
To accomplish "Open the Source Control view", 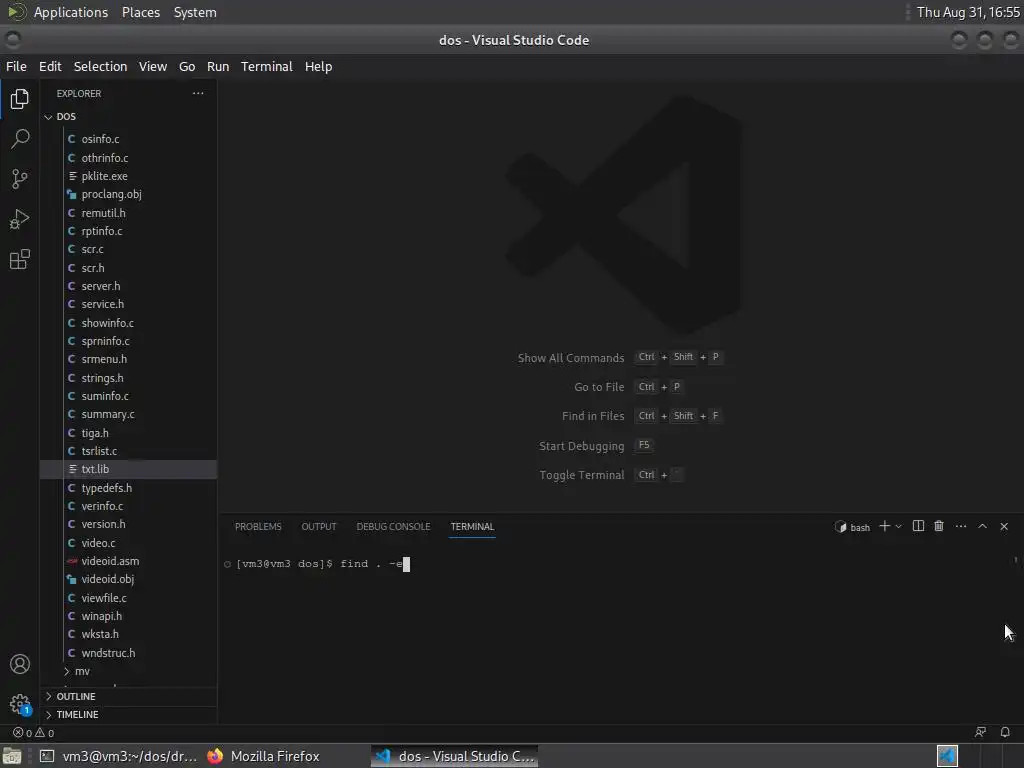I will [20, 179].
